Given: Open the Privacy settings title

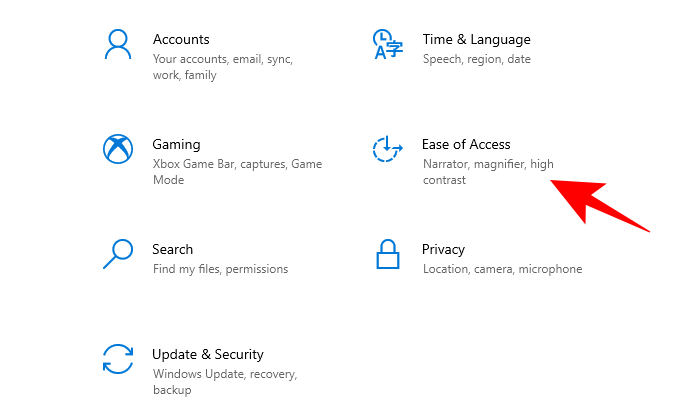Looking at the screenshot, I should (x=443, y=249).
